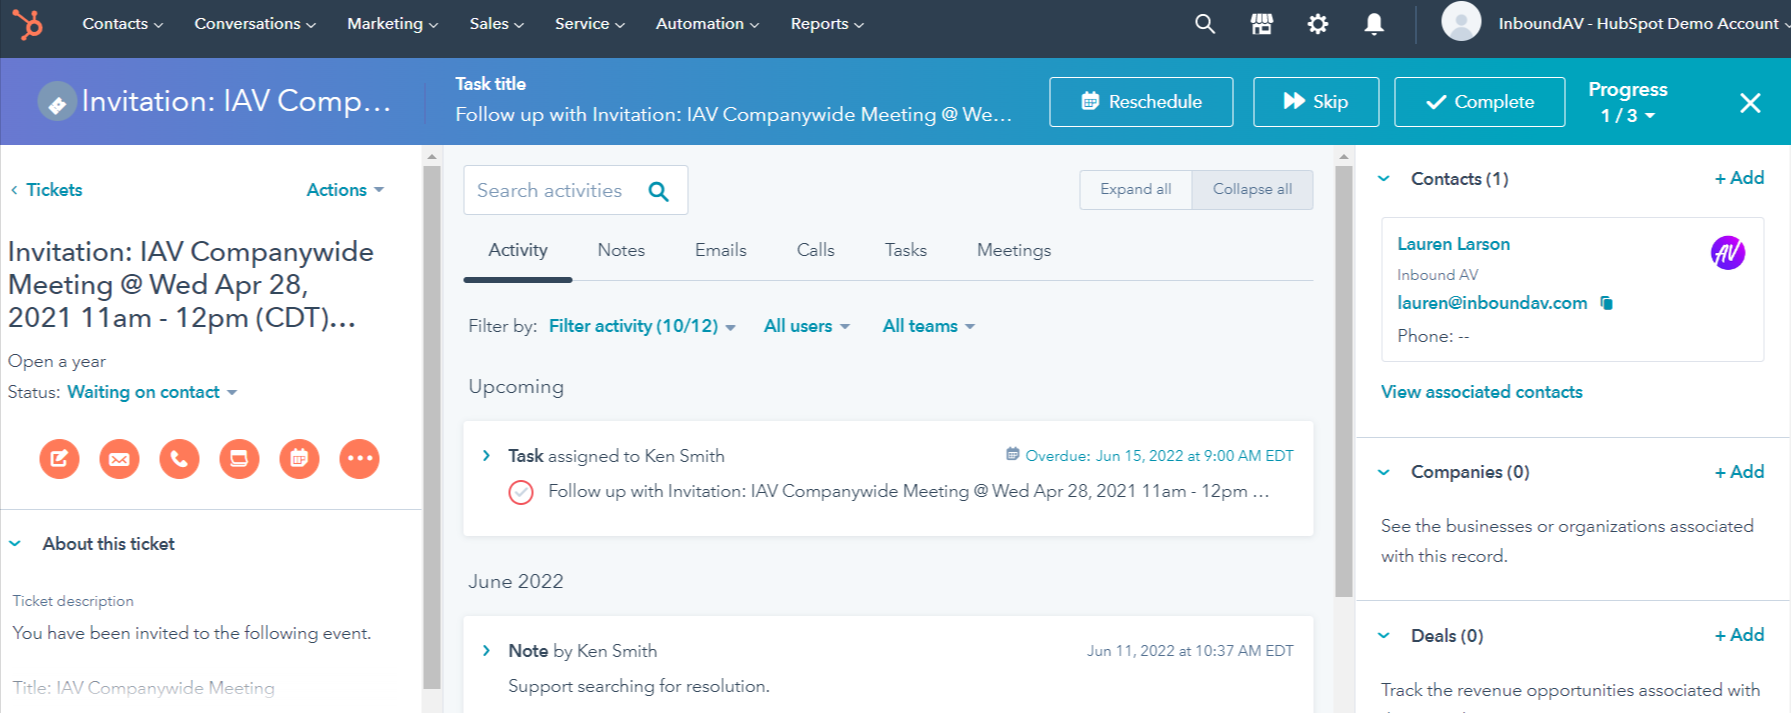Image resolution: width=1791 pixels, height=713 pixels.
Task: Mark the follow-up task complete circle
Action: (x=521, y=492)
